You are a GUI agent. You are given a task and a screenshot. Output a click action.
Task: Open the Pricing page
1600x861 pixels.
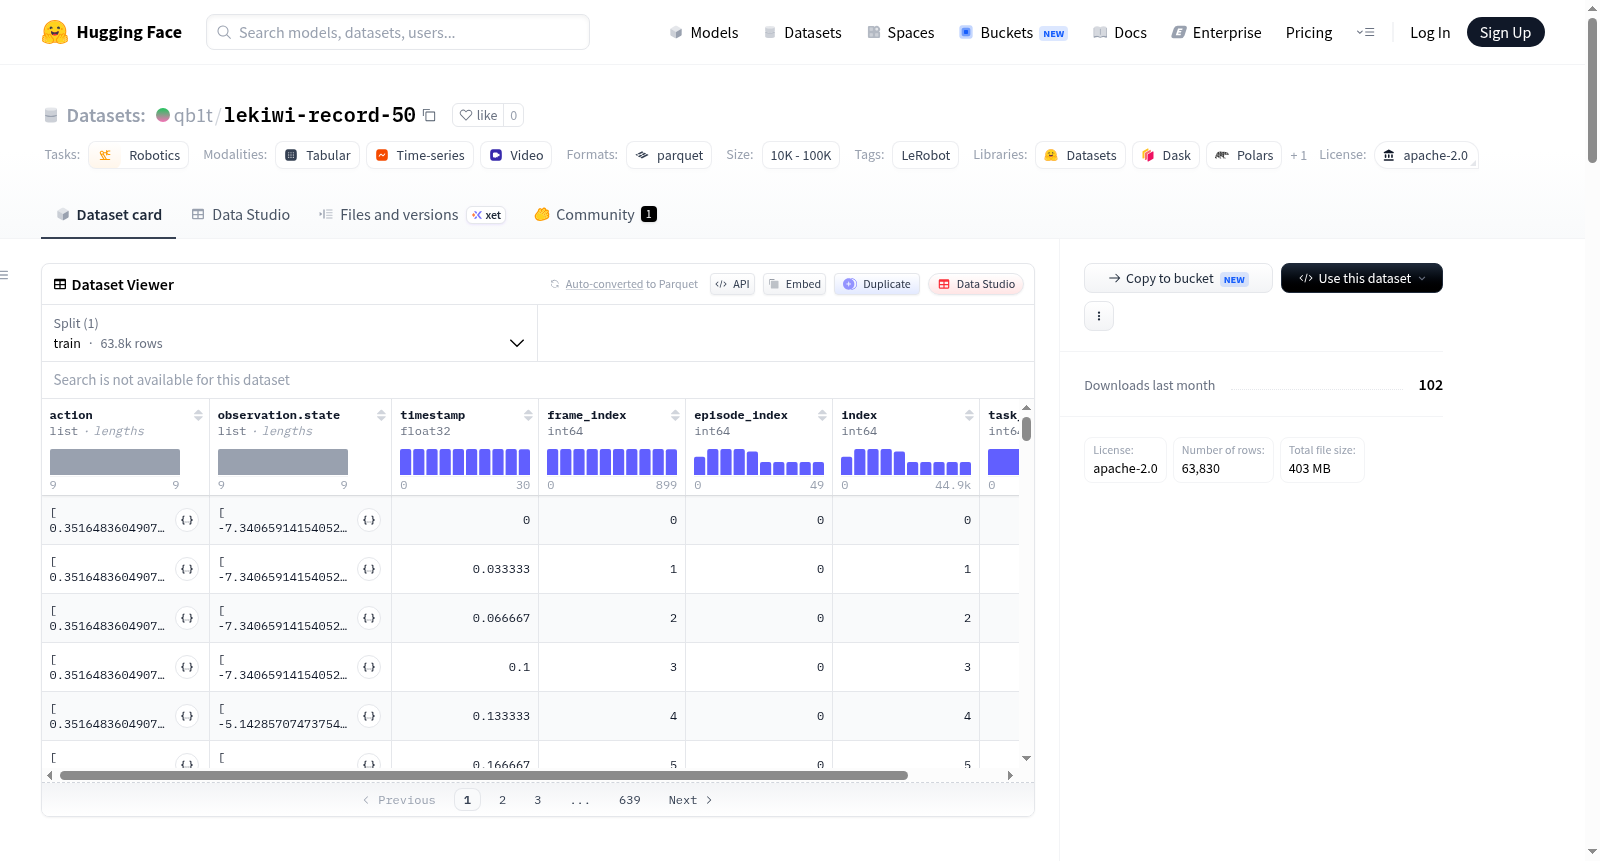1308,32
